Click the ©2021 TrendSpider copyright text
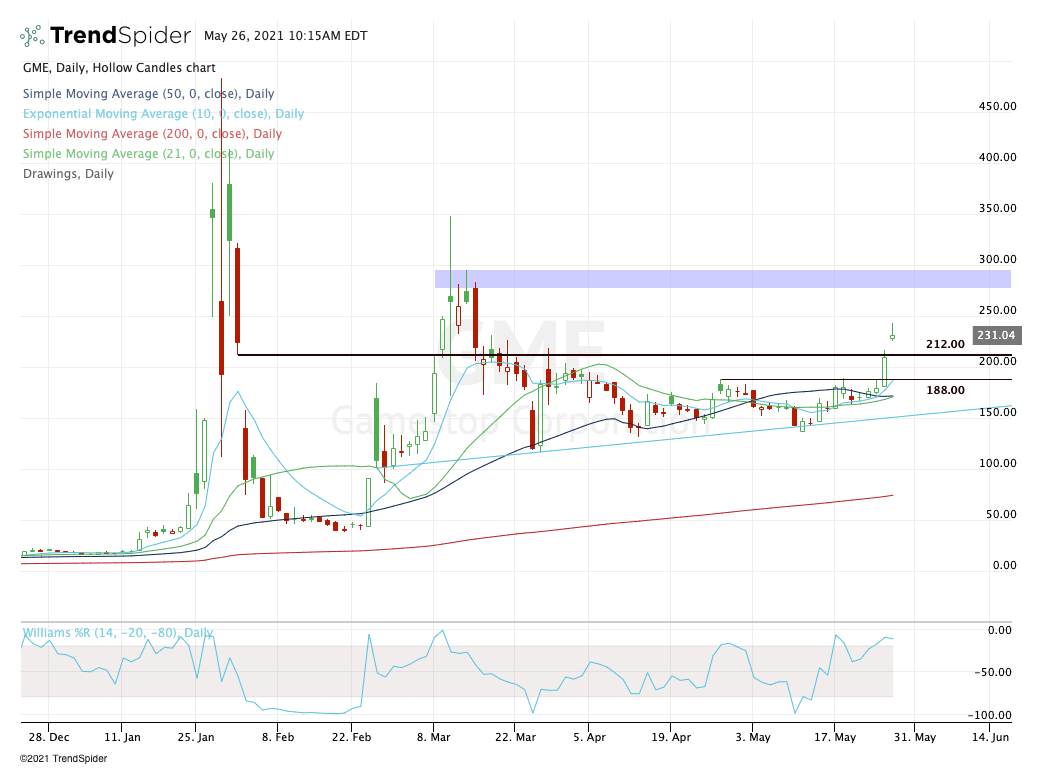1042x768 pixels. click(x=63, y=758)
